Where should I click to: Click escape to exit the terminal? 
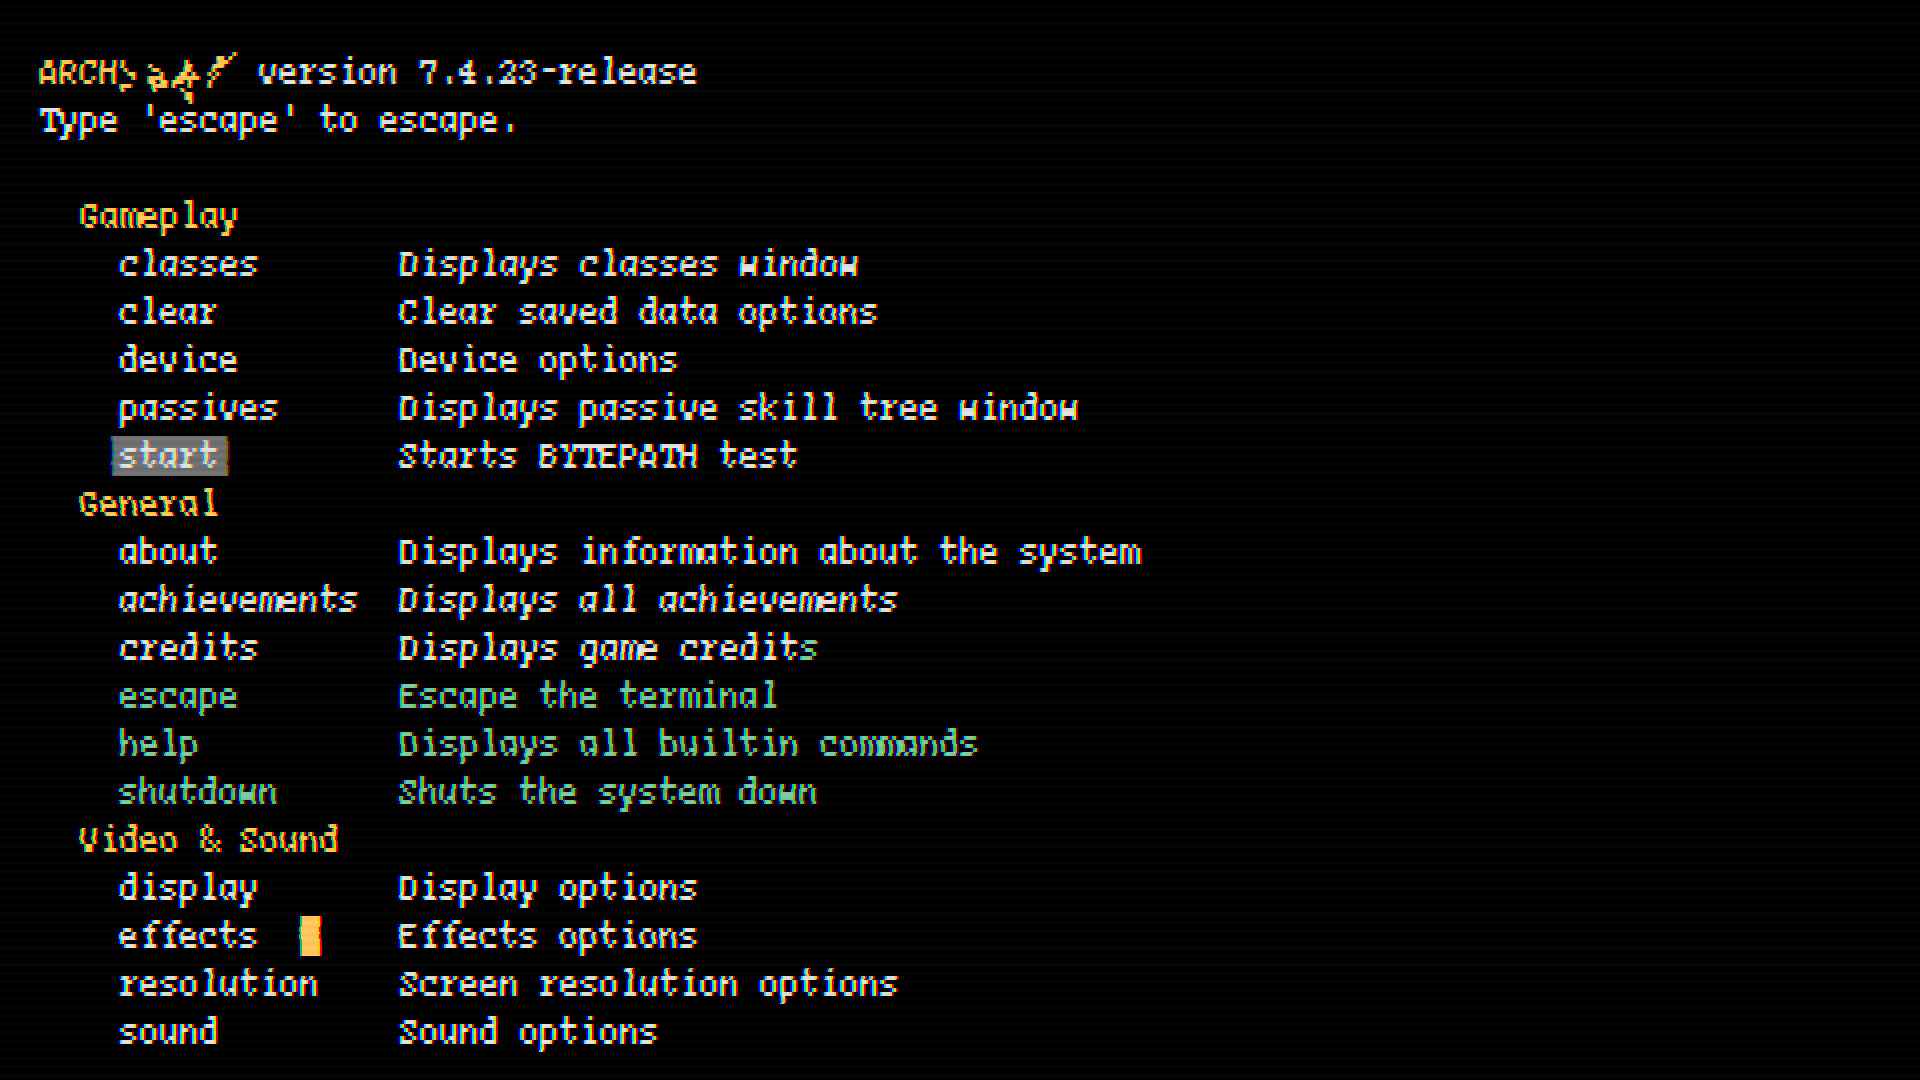click(178, 696)
